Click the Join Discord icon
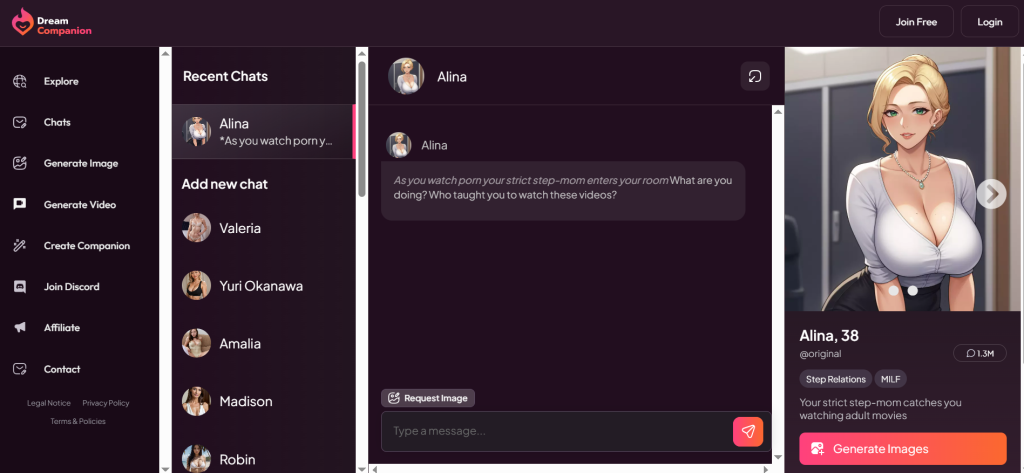The image size is (1024, 473). click(x=20, y=287)
